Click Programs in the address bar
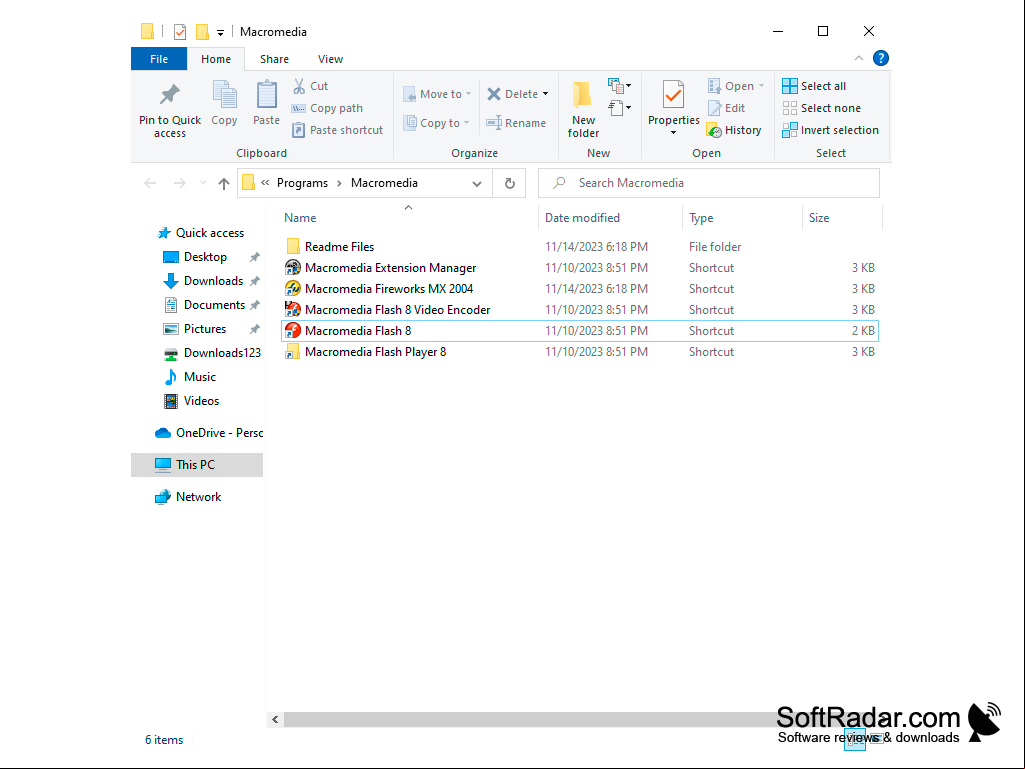 tap(302, 183)
